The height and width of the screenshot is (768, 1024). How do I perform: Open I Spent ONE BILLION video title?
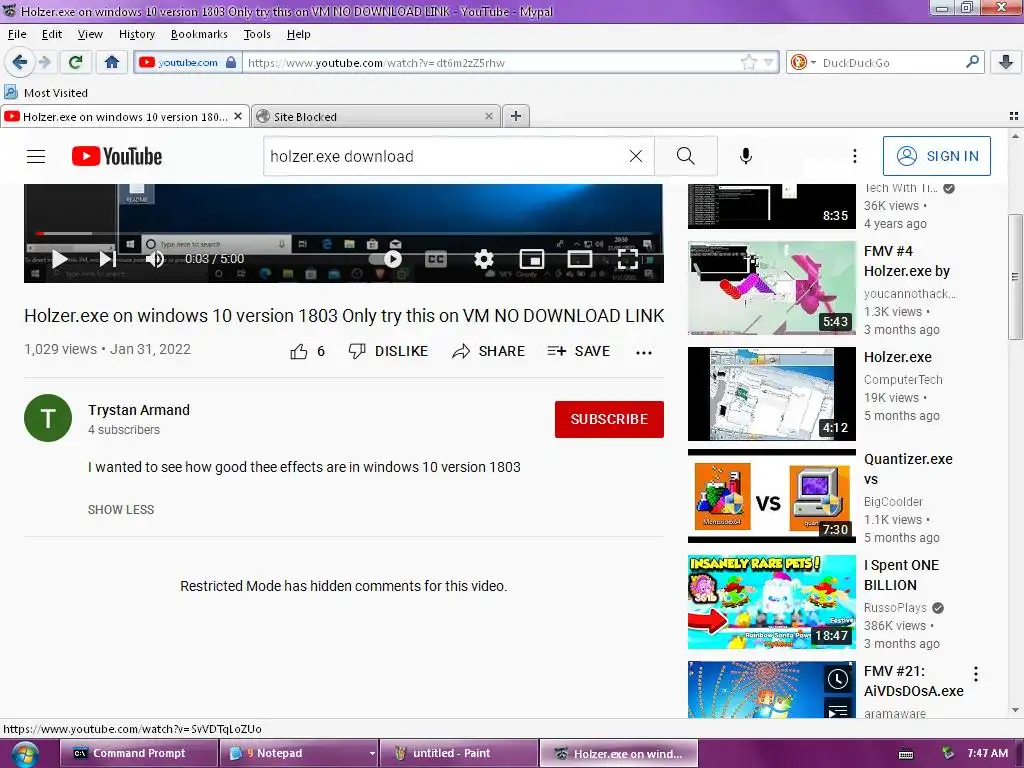(x=901, y=575)
